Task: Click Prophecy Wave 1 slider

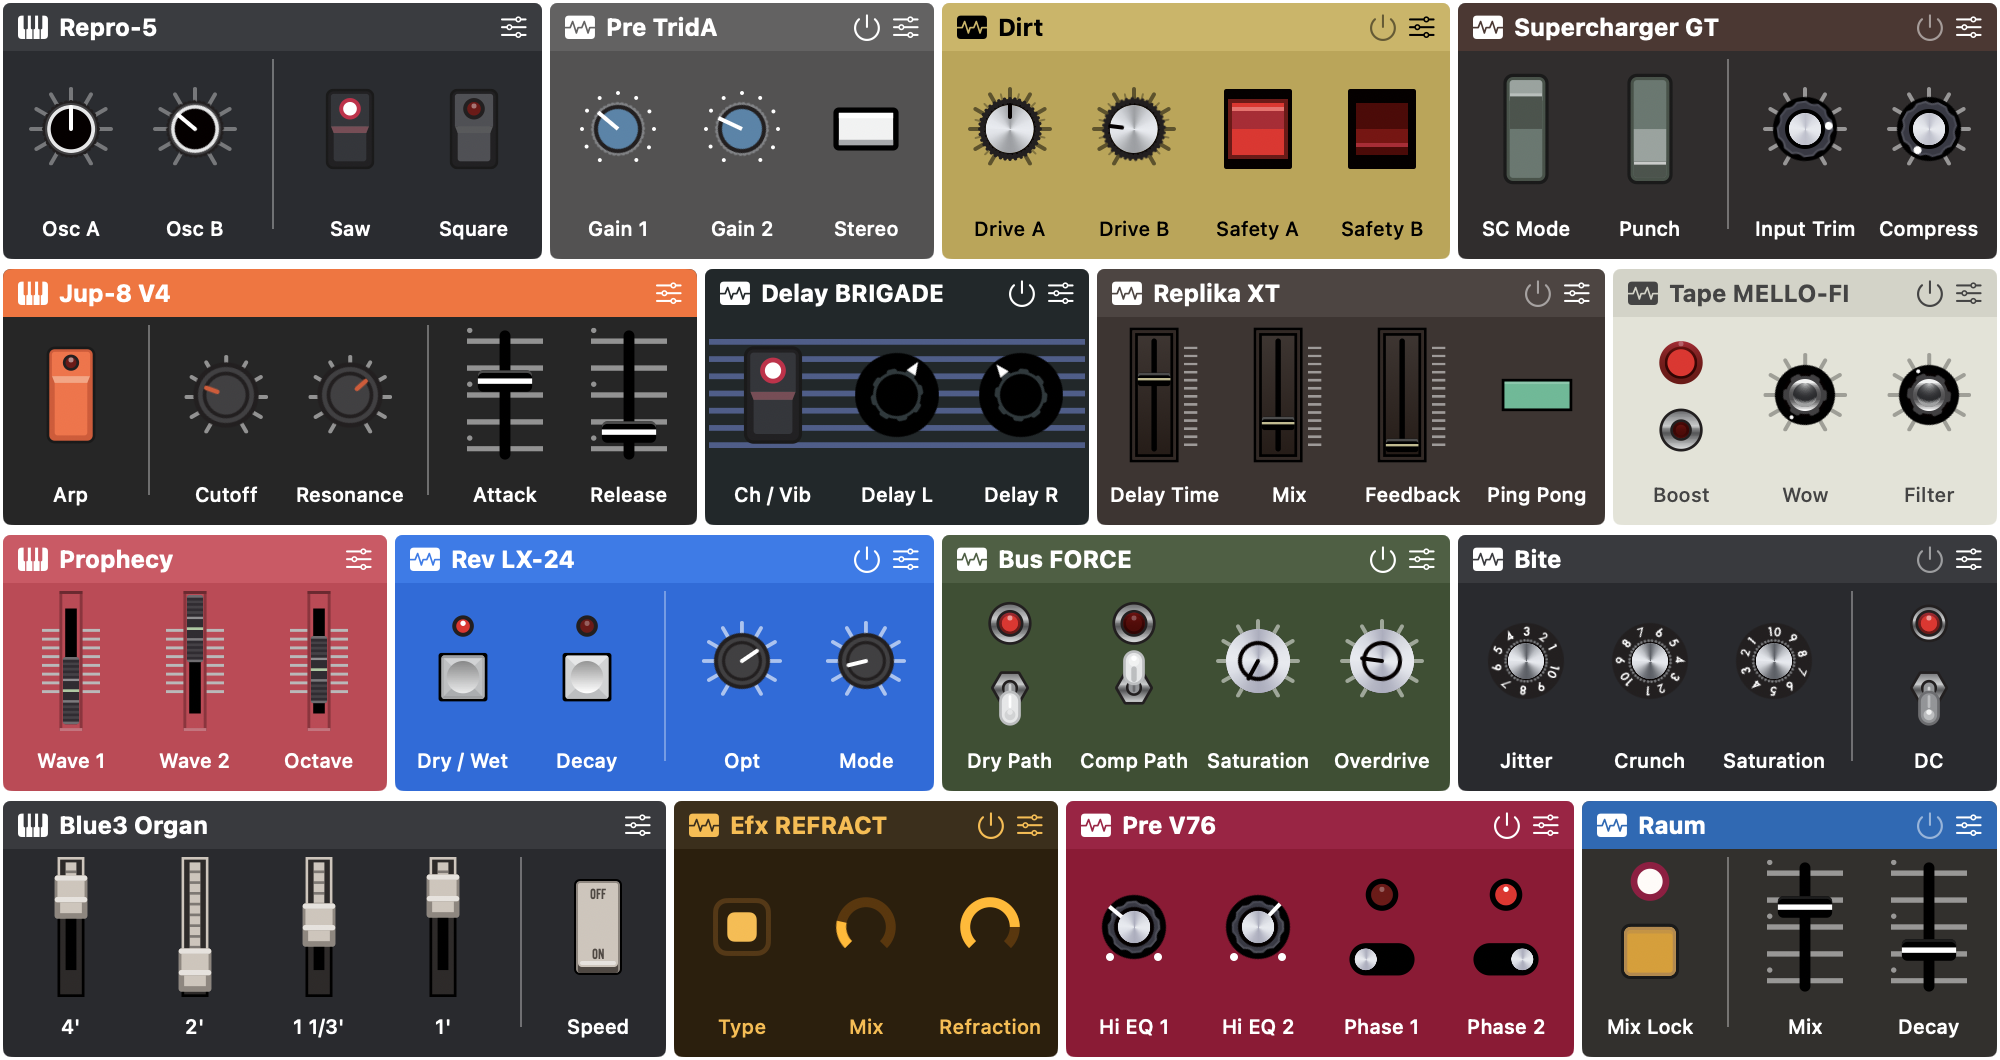Action: click(x=71, y=661)
